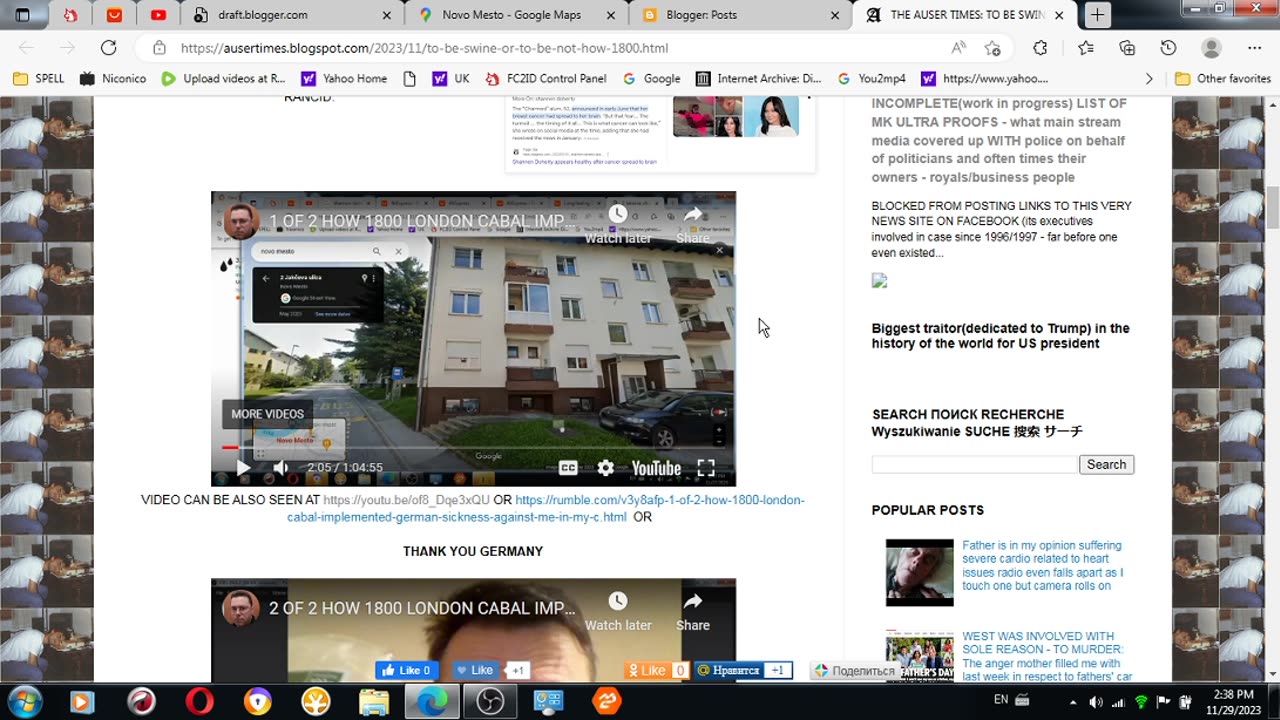This screenshot has height=720, width=1280.
Task: Open Collections in browser toolbar
Action: point(1127,48)
